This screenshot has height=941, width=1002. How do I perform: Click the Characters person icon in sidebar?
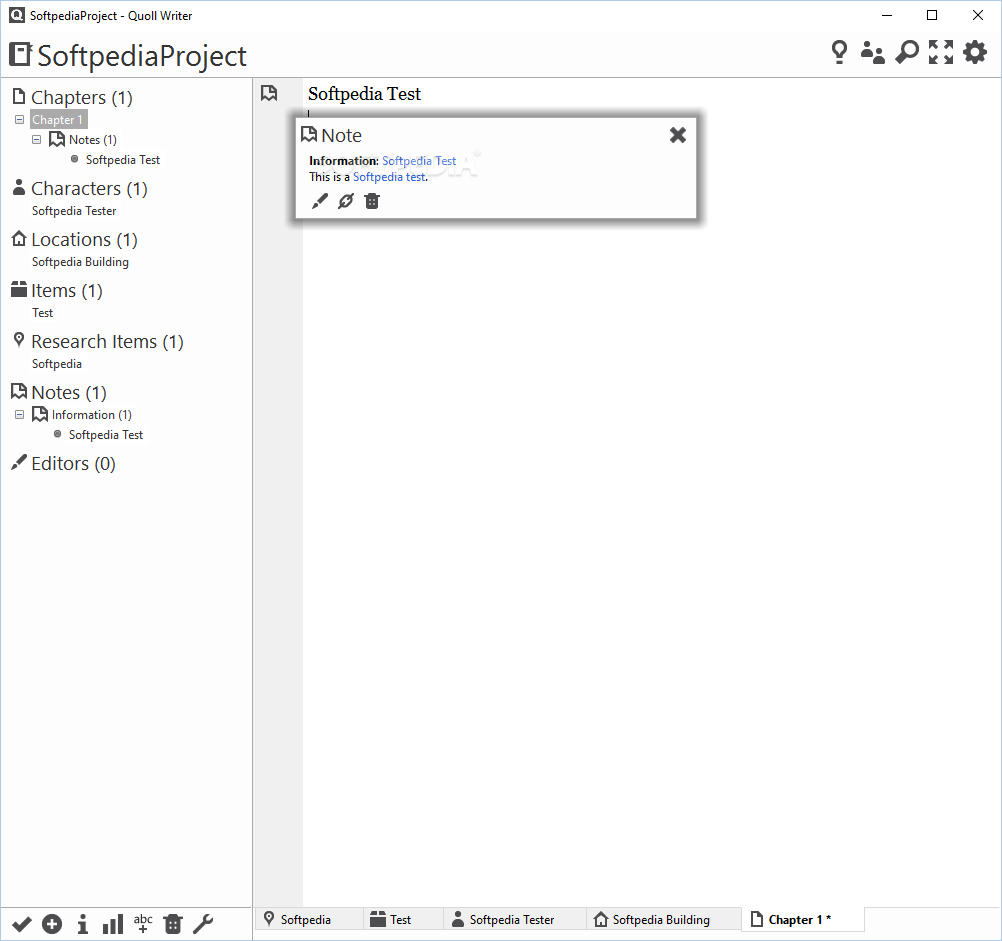19,187
